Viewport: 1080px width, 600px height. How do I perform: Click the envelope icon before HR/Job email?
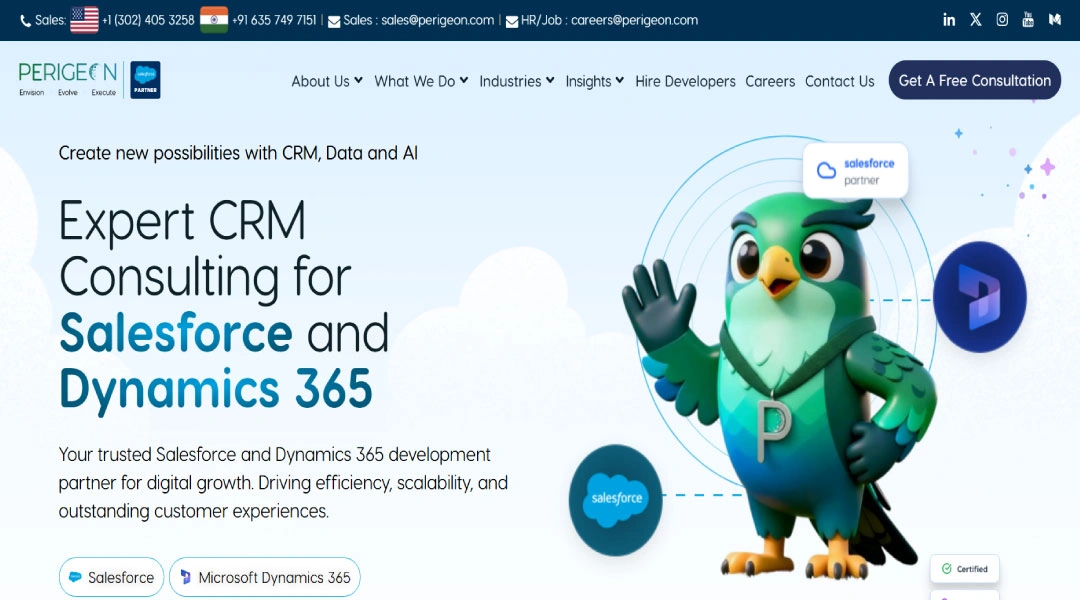[x=512, y=21]
